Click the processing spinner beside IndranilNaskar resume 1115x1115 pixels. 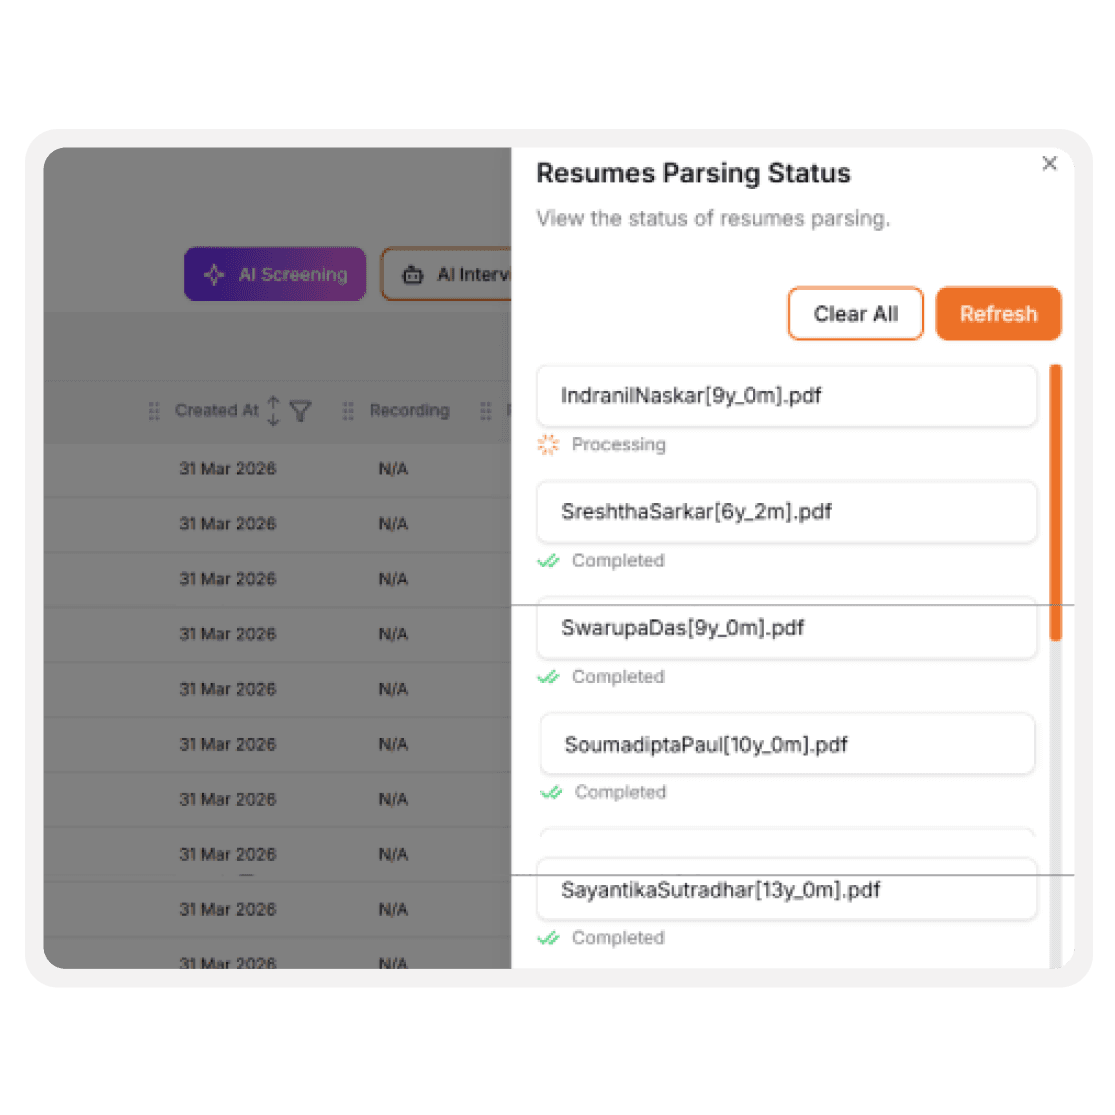(x=548, y=444)
